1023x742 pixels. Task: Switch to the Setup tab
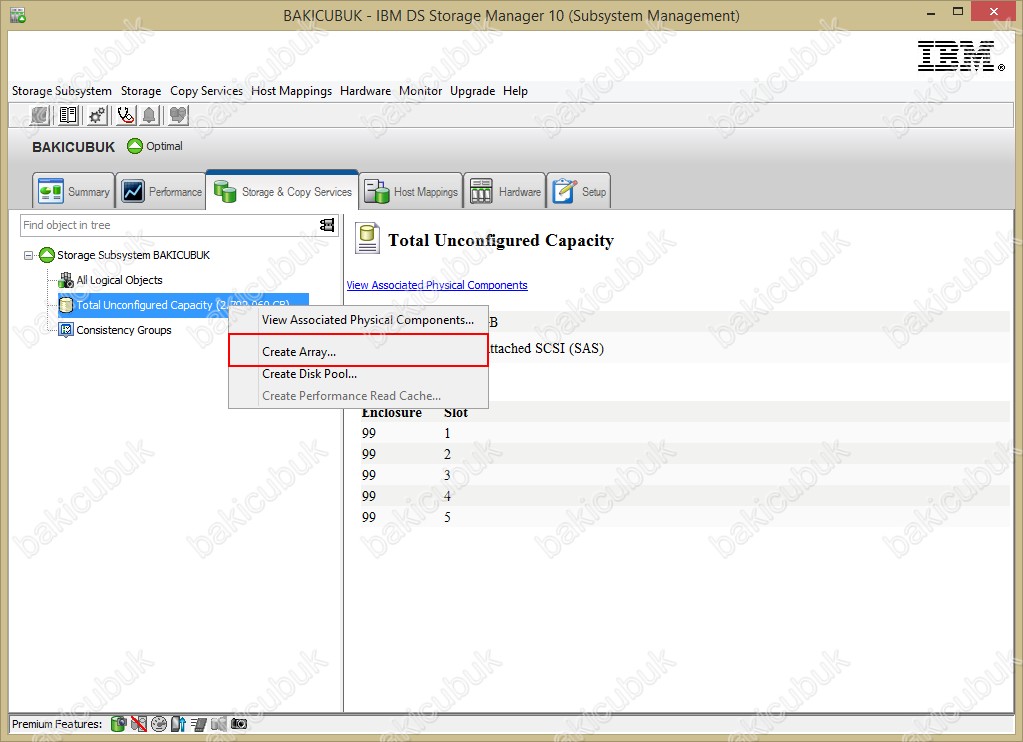(x=579, y=191)
